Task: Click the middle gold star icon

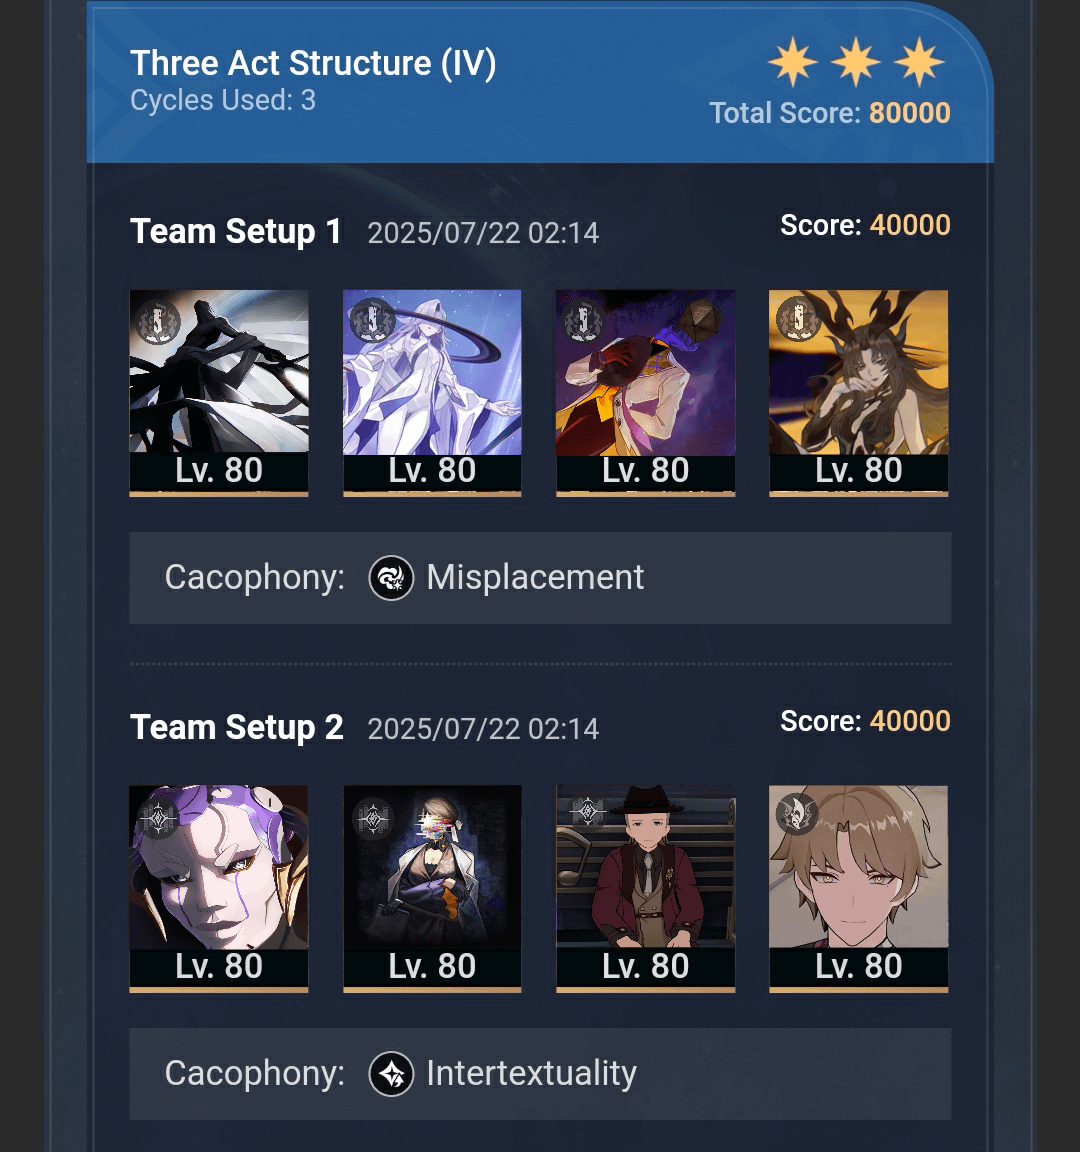Action: (856, 62)
